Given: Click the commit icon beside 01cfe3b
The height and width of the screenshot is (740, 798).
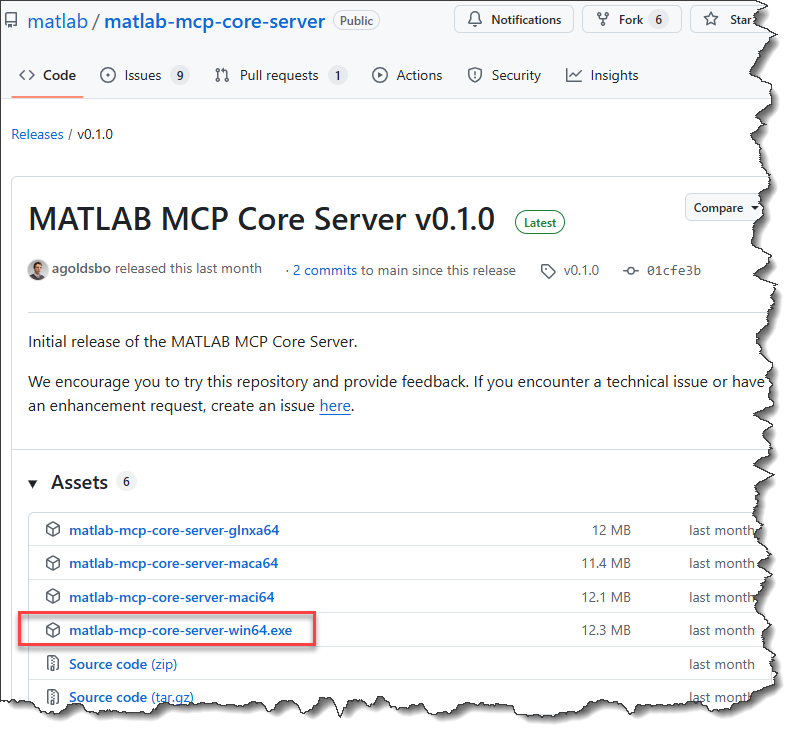Looking at the screenshot, I should point(630,270).
